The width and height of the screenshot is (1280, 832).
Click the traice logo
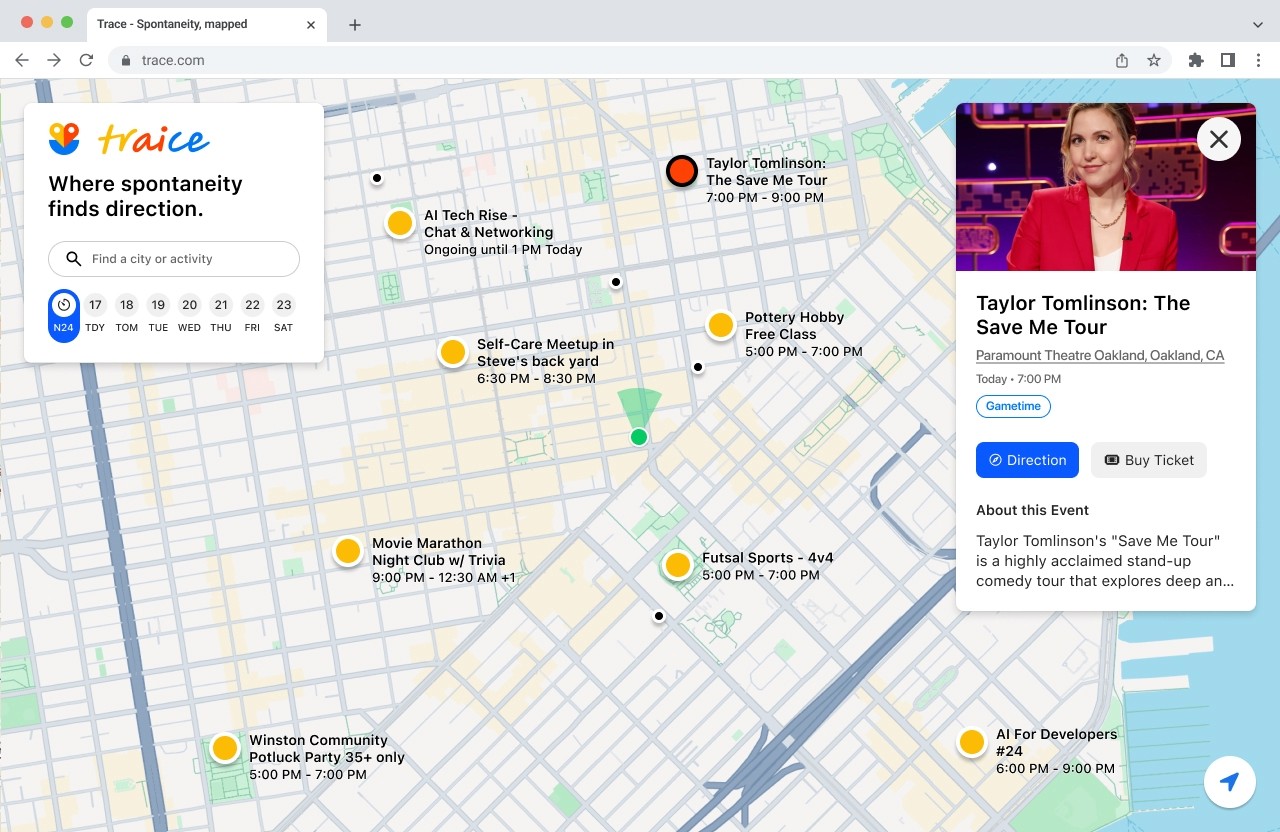coord(129,139)
